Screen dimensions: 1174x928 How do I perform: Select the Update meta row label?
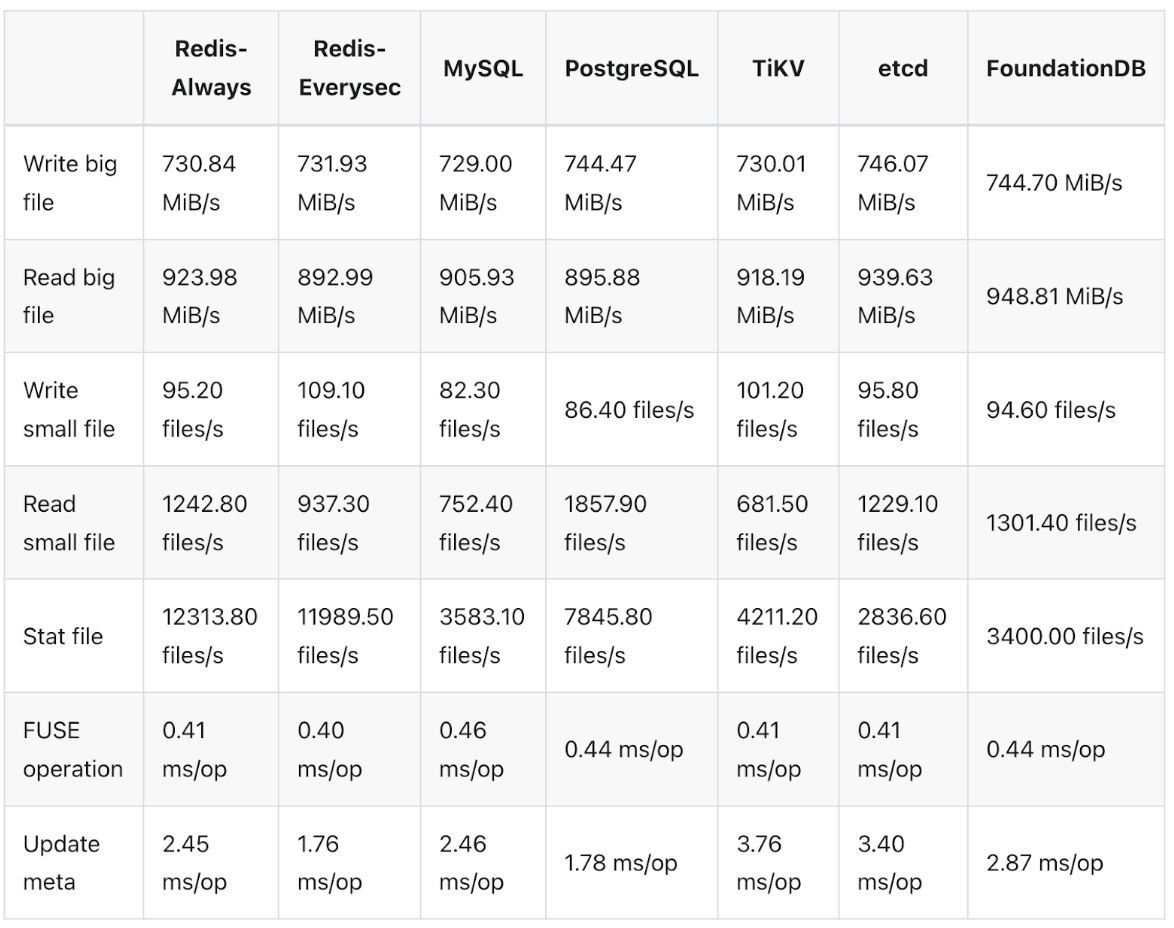click(x=62, y=863)
